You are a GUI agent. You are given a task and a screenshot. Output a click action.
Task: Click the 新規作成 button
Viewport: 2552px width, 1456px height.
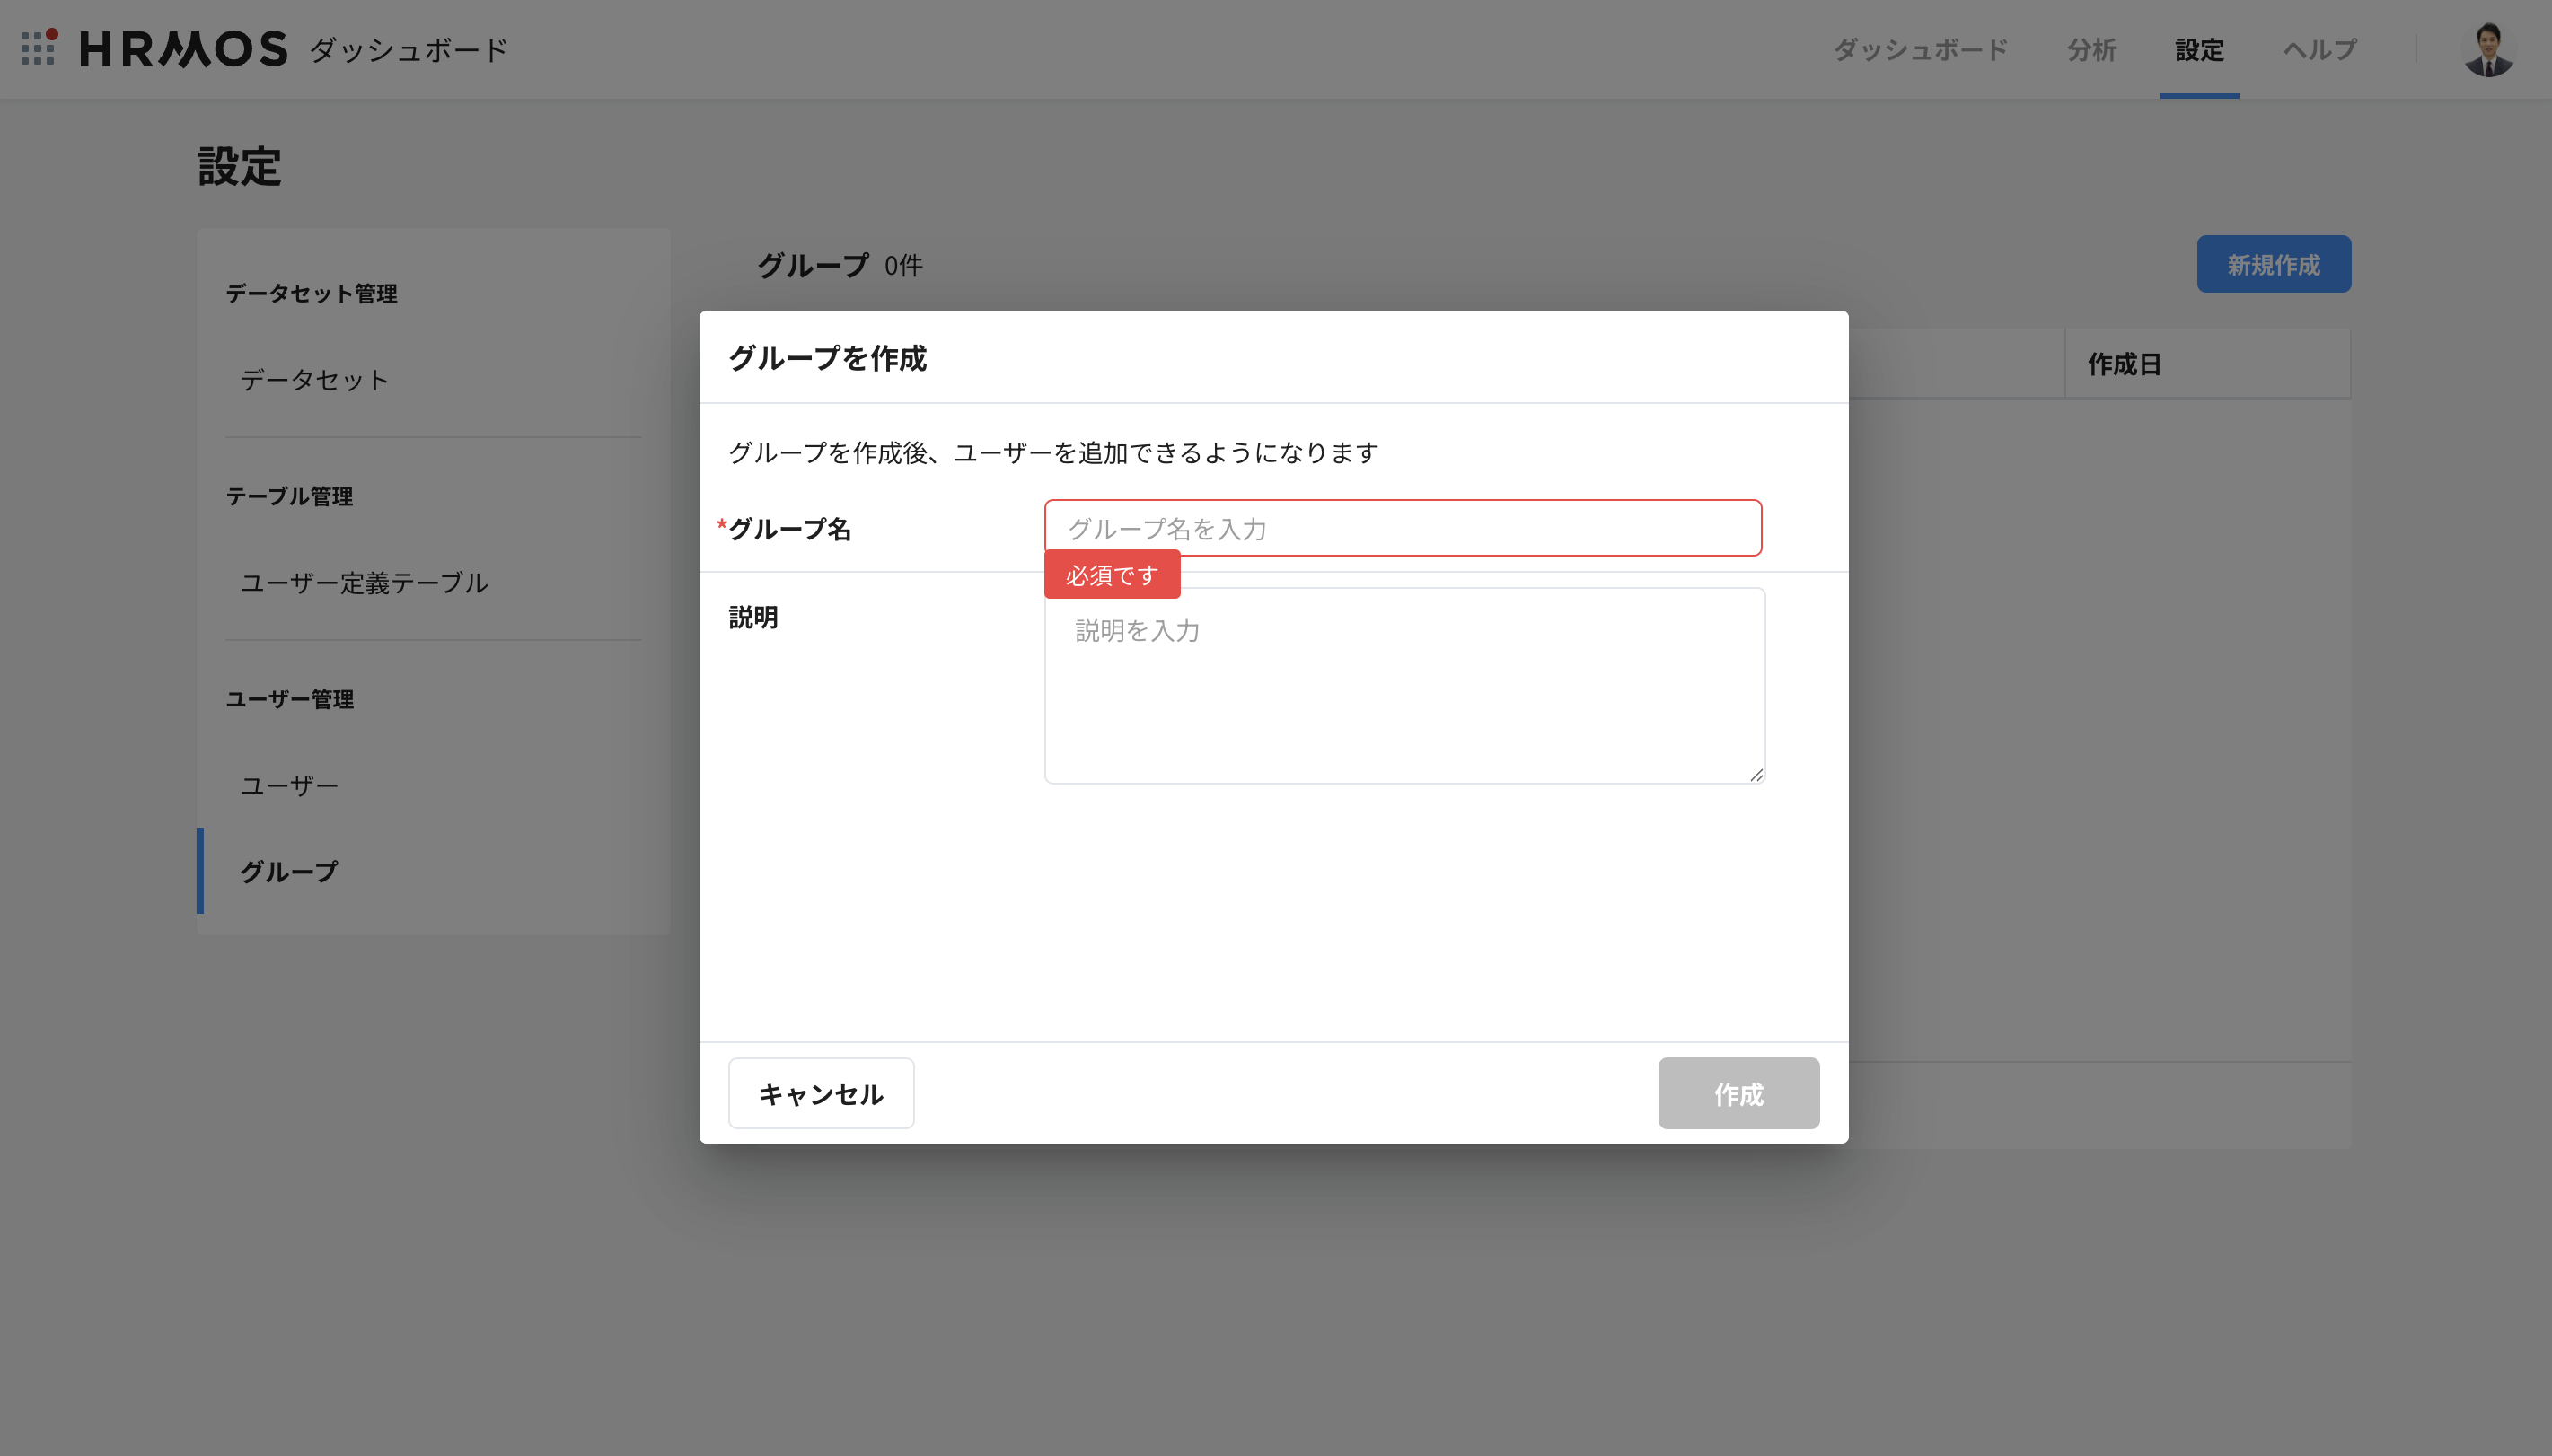coord(2273,265)
